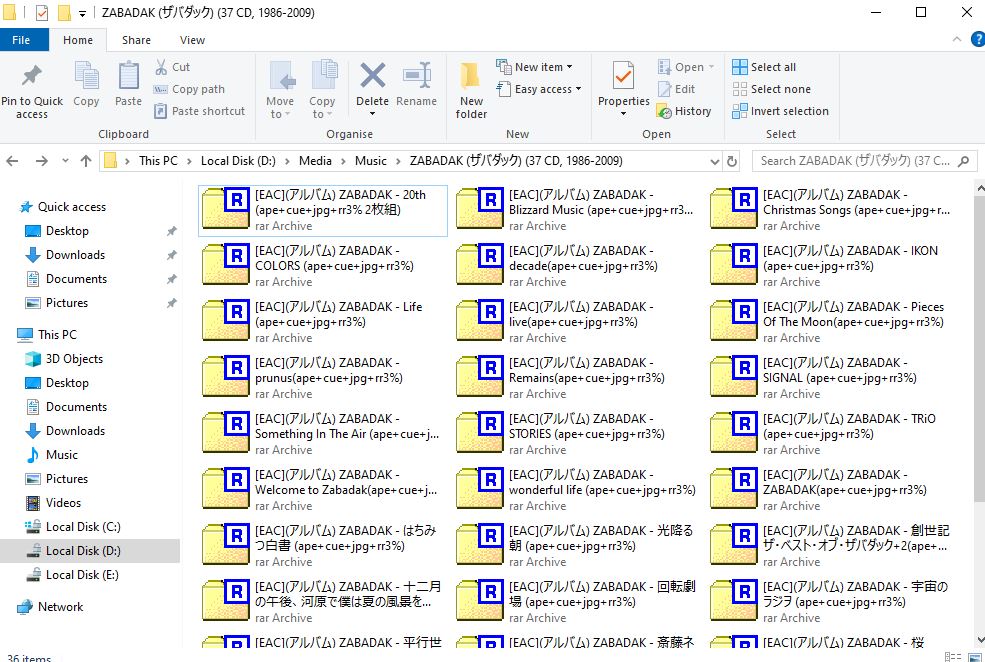The image size is (985, 662).
Task: Click Media in the address bar path
Action: [x=315, y=161]
